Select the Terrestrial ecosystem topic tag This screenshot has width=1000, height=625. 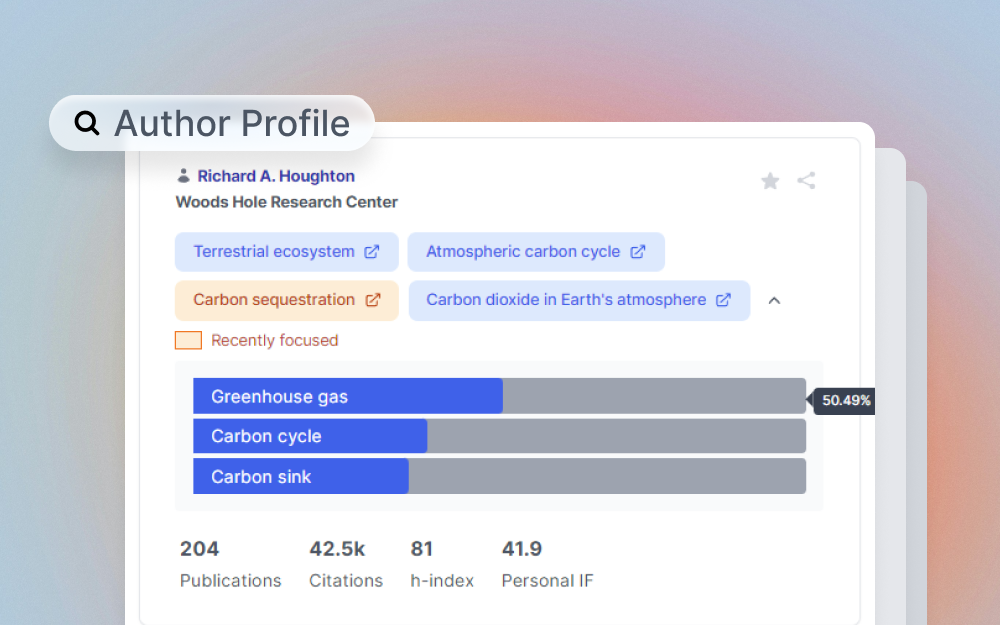pyautogui.click(x=277, y=252)
